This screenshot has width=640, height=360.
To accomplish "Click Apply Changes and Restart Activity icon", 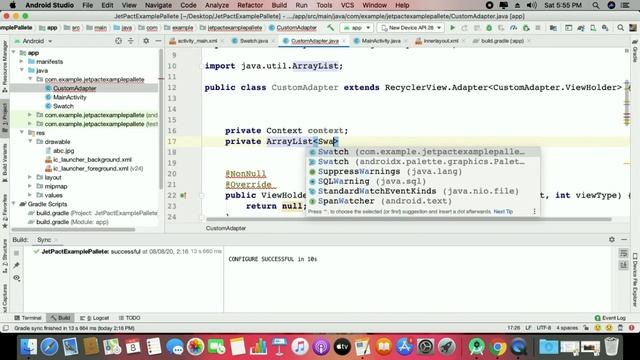I will click(x=464, y=28).
